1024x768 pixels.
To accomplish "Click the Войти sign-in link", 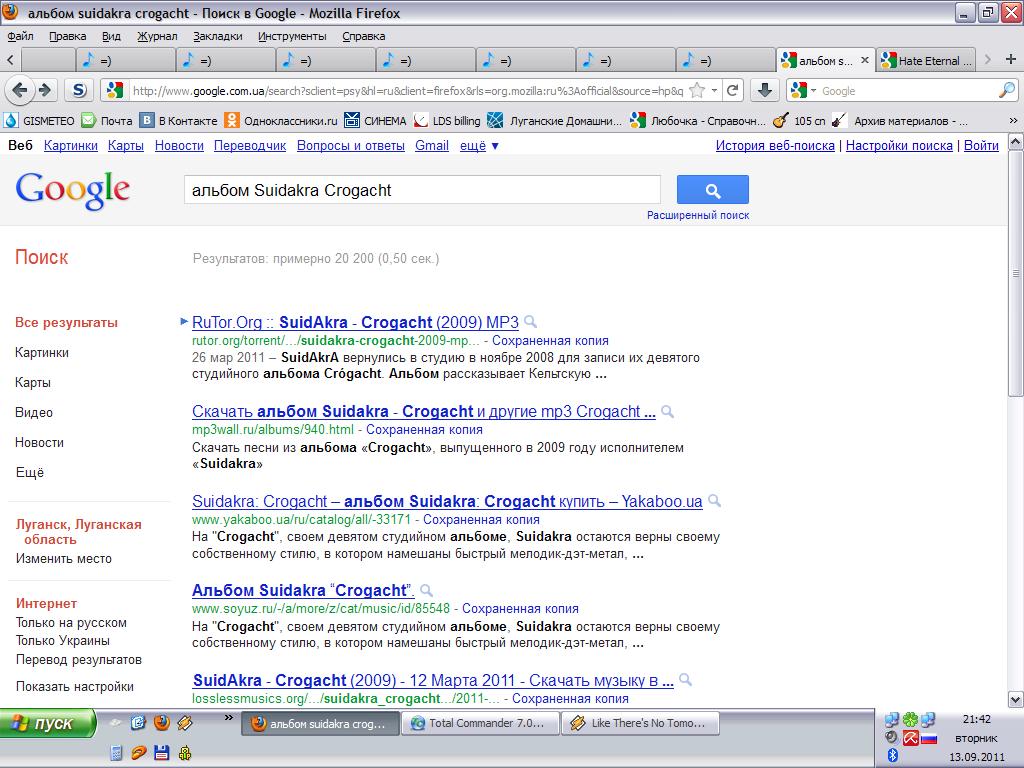I will (x=982, y=146).
